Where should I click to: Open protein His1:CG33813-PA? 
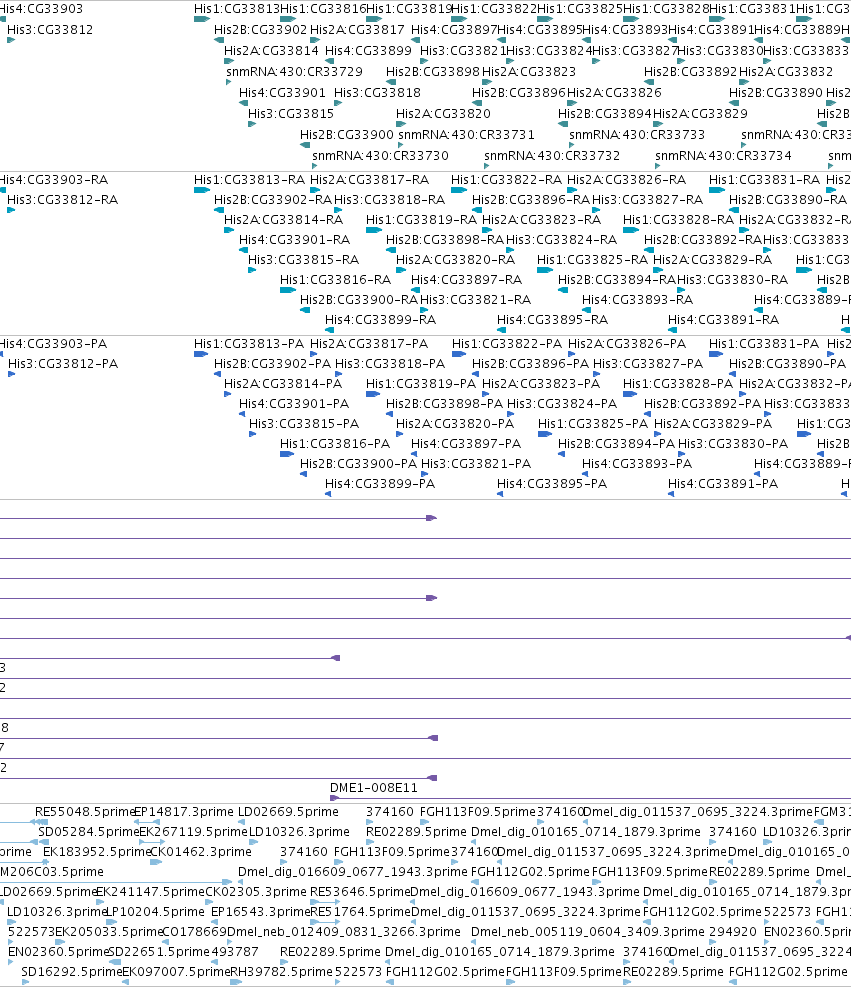(x=249, y=344)
